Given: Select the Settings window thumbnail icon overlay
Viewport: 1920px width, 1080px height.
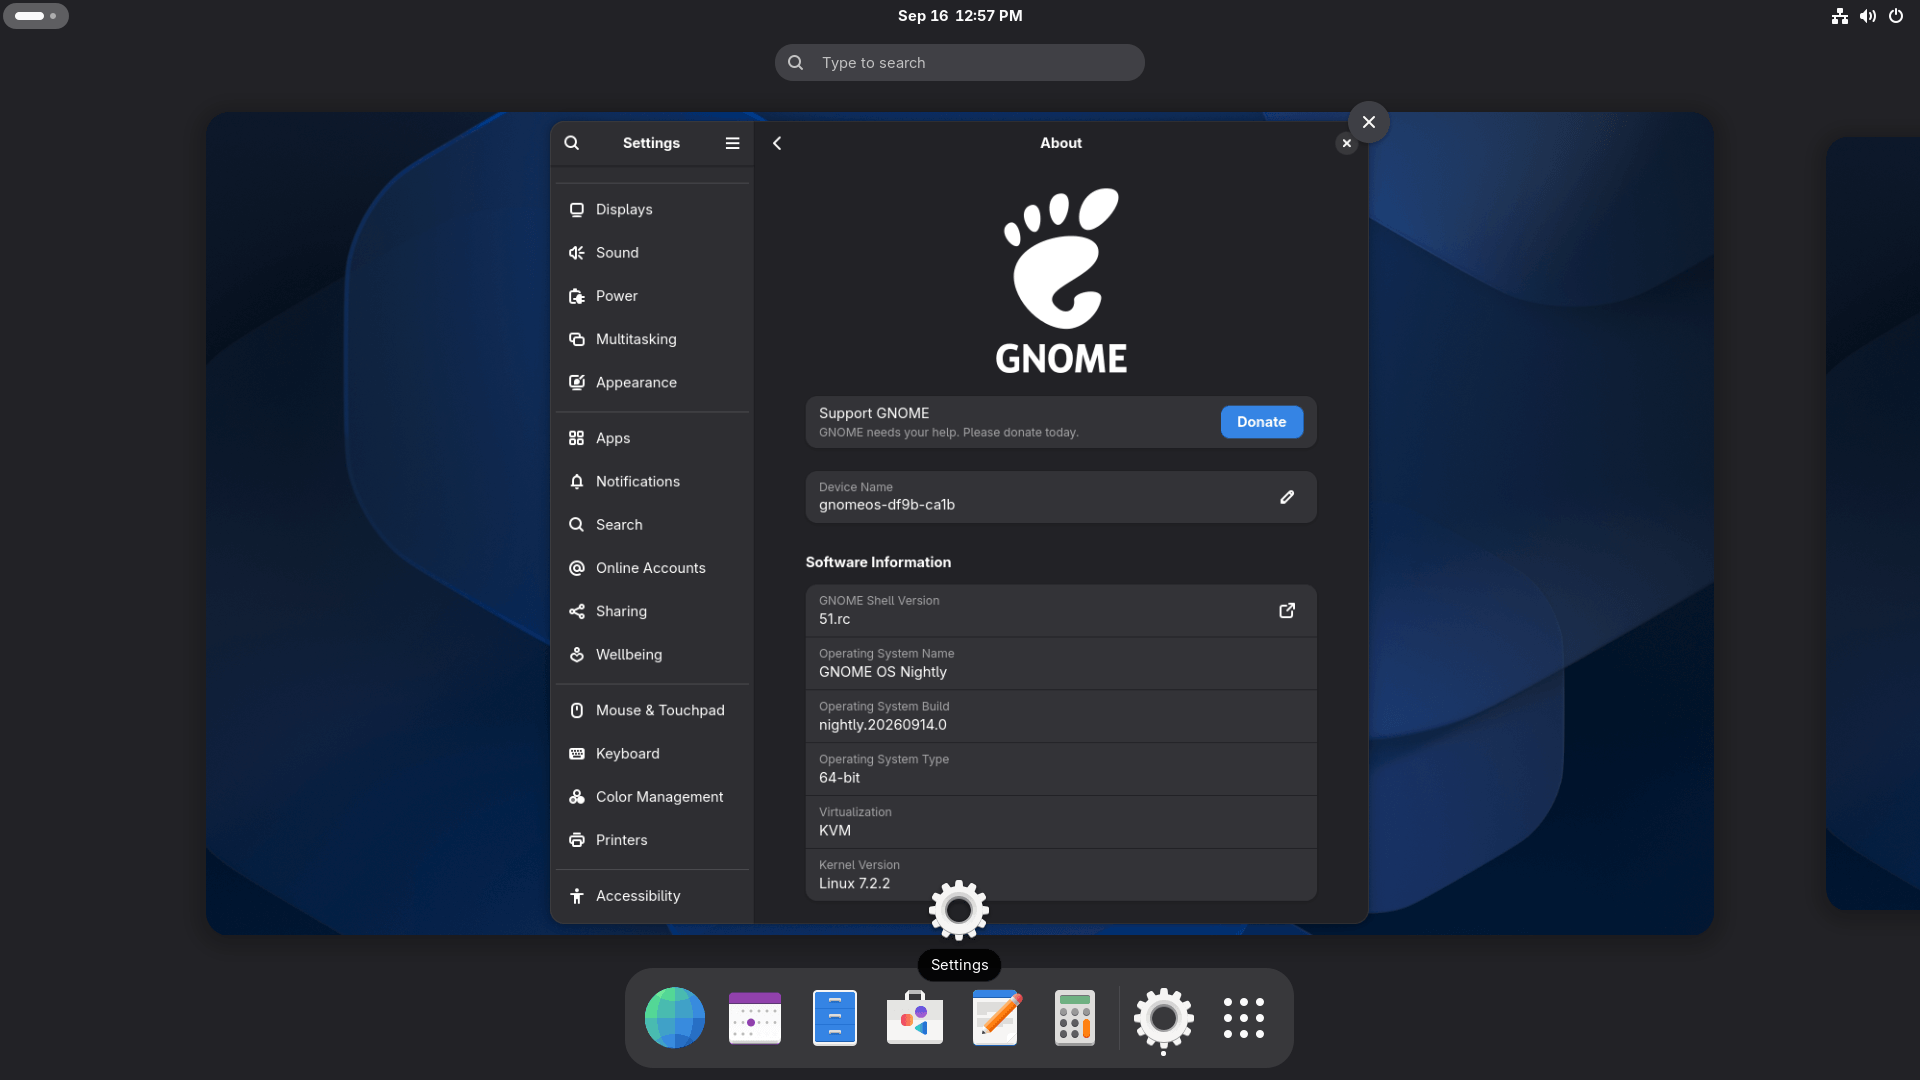Looking at the screenshot, I should click(959, 910).
